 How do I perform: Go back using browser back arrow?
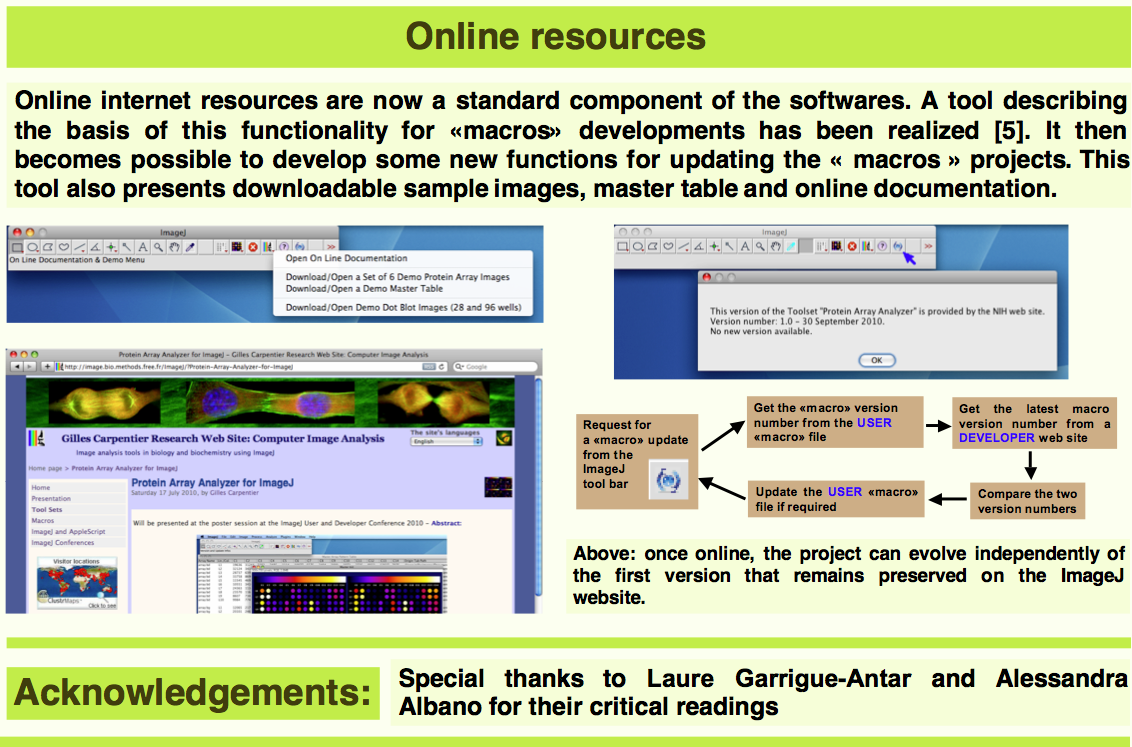[x=17, y=367]
